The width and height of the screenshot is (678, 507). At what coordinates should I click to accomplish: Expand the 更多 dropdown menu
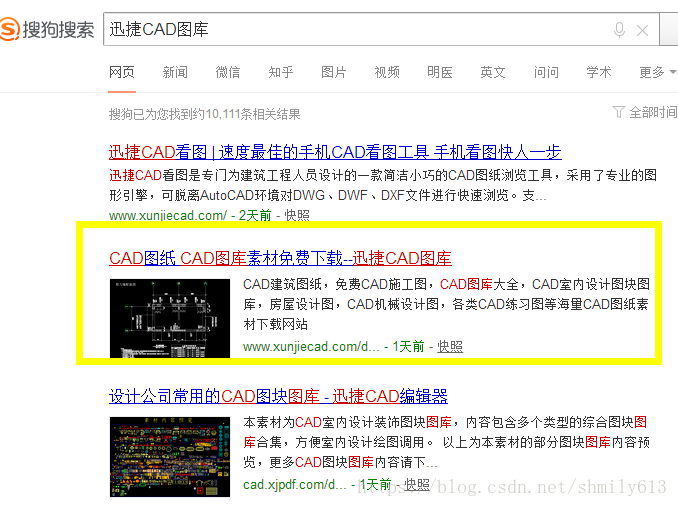pyautogui.click(x=657, y=72)
